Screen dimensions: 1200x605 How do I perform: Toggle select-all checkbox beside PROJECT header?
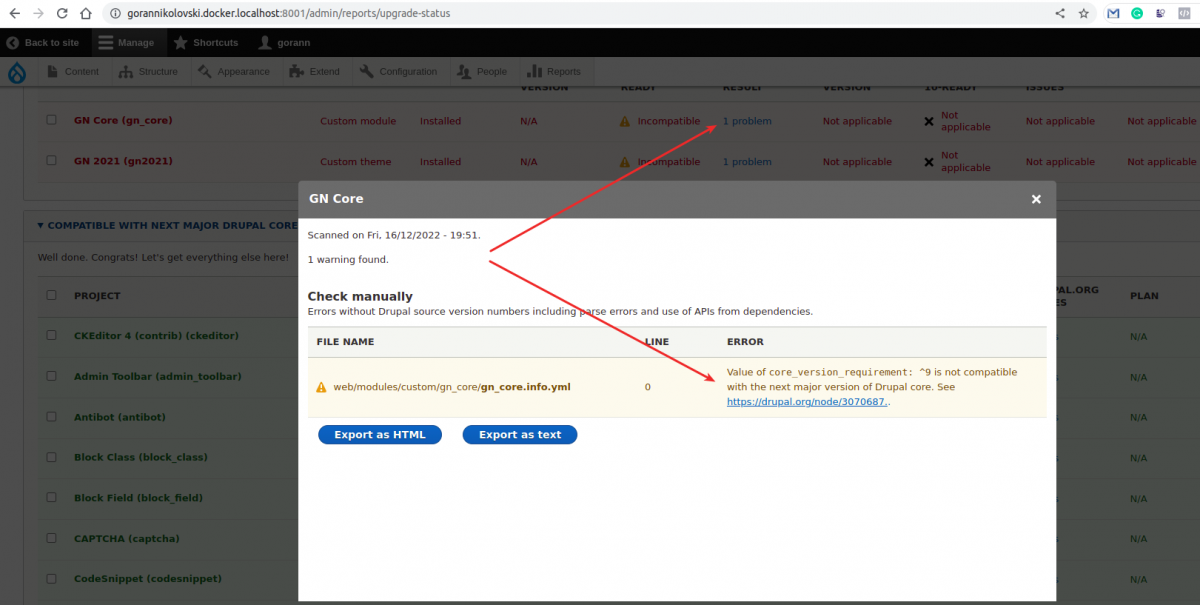[52, 295]
